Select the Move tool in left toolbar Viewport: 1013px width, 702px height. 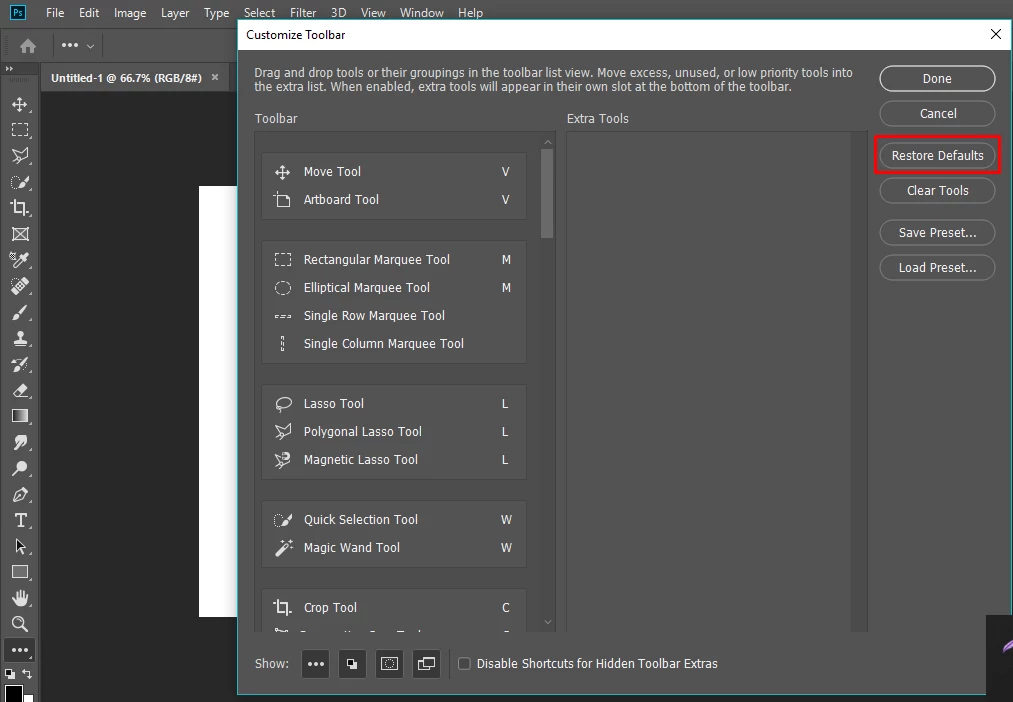20,104
